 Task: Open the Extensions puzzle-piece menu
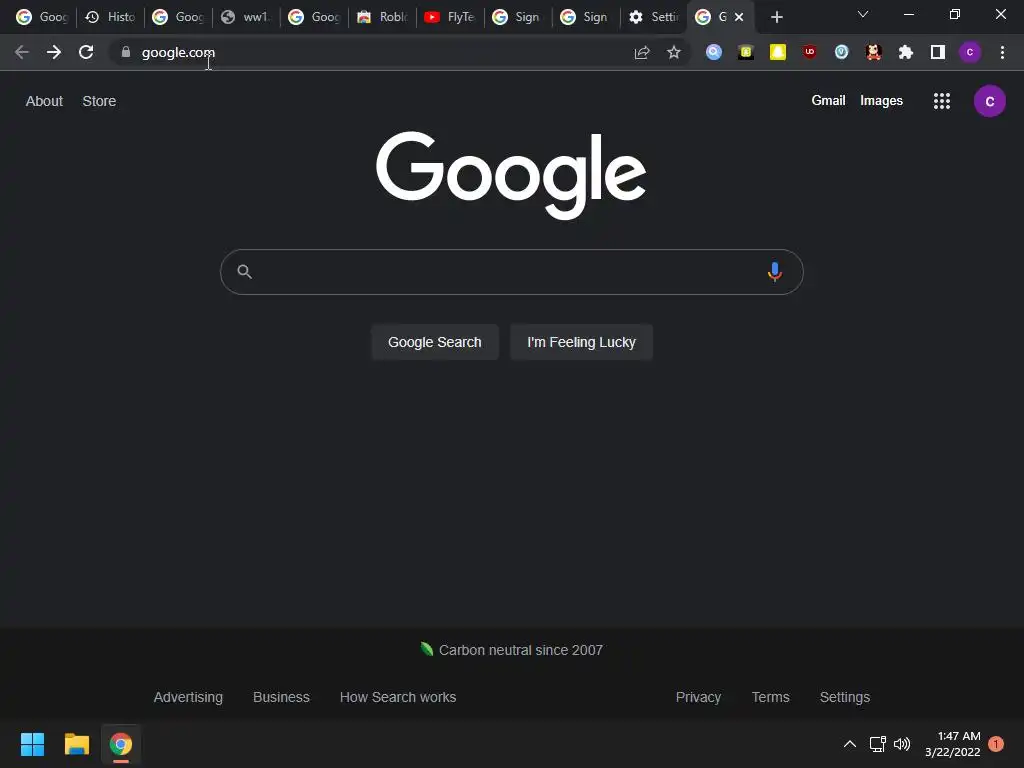pos(906,52)
